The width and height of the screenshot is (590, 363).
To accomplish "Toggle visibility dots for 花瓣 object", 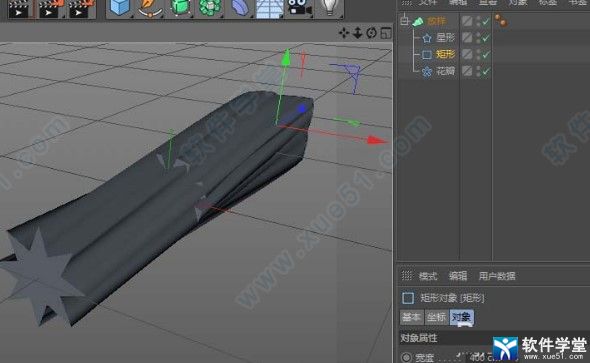I will click(478, 71).
